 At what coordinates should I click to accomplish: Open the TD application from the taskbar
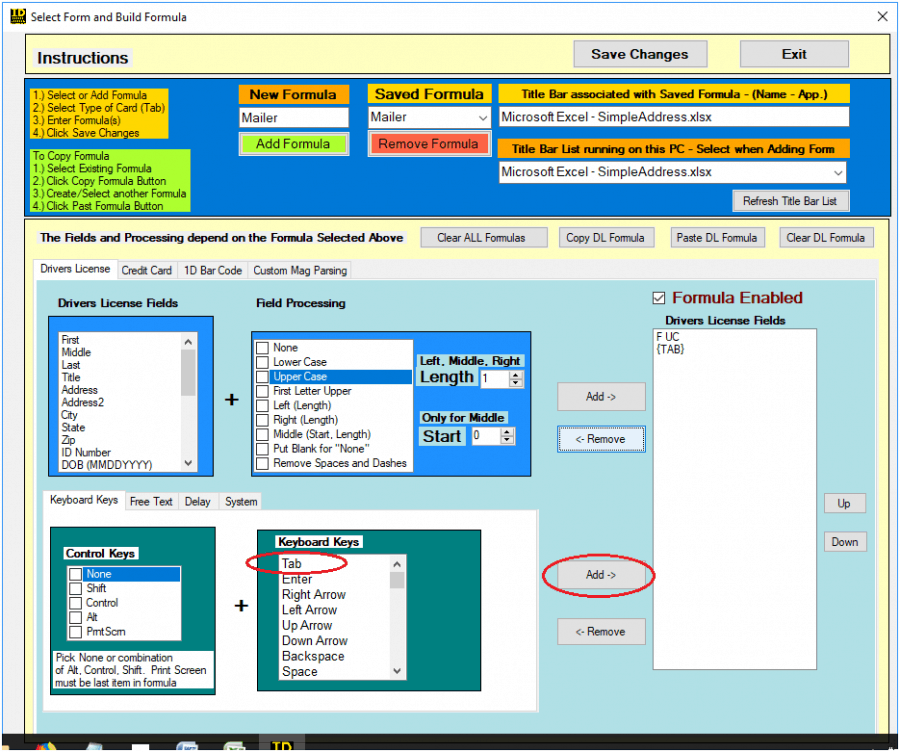pos(282,744)
